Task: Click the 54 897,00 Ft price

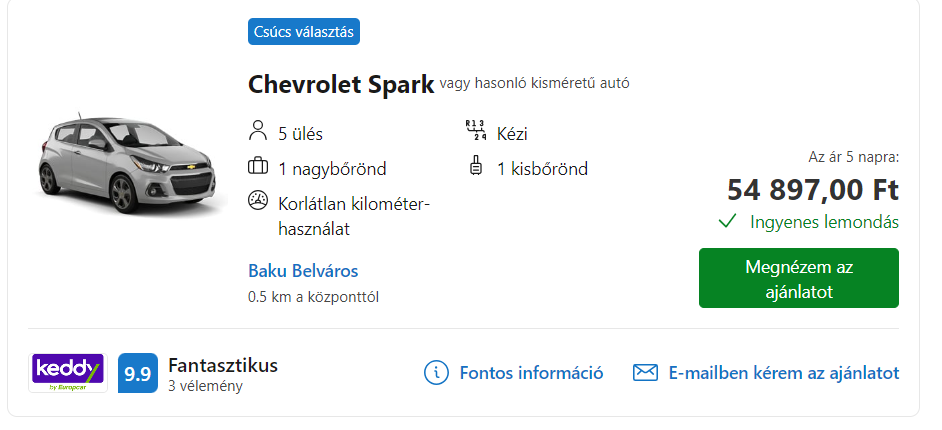Action: (x=813, y=190)
